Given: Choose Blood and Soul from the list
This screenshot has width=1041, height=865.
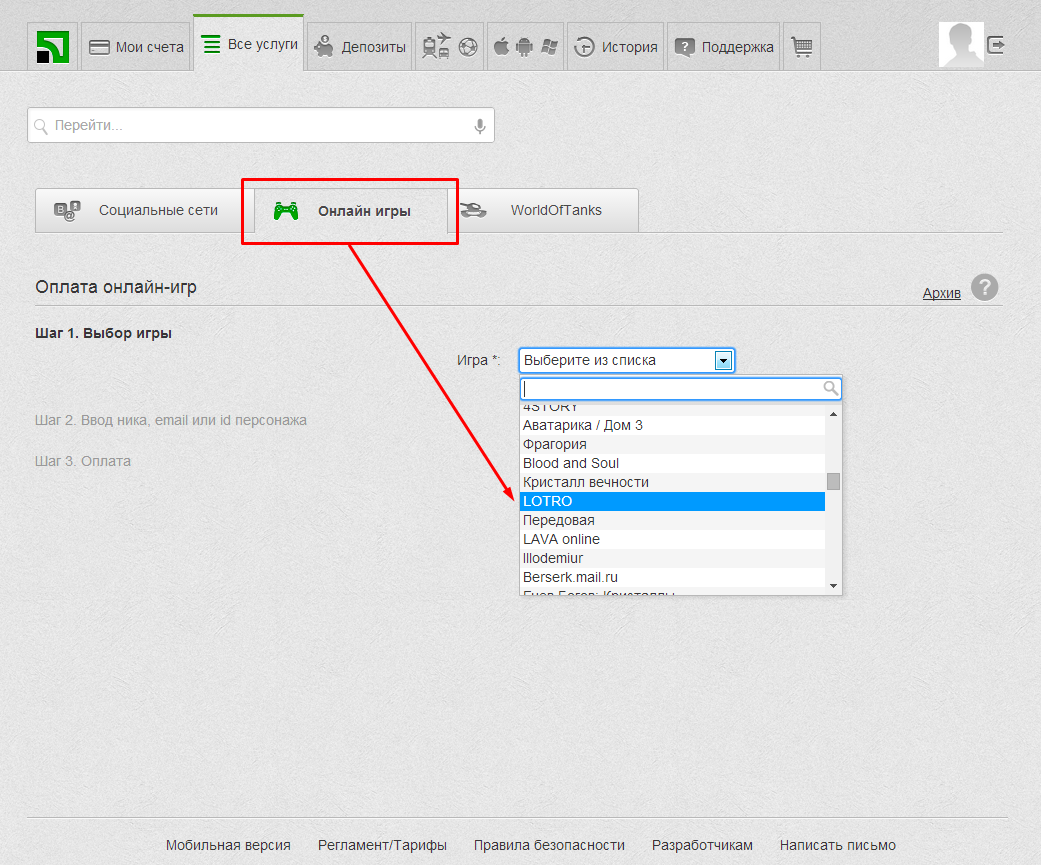Looking at the screenshot, I should pos(672,463).
